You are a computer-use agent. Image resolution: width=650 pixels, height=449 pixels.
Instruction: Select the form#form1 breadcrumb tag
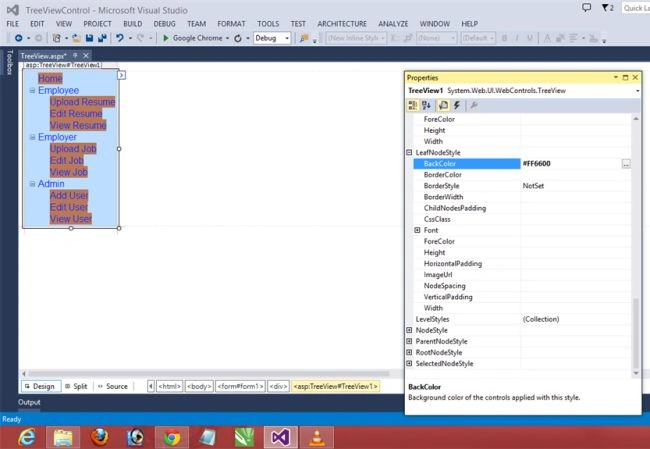[240, 386]
